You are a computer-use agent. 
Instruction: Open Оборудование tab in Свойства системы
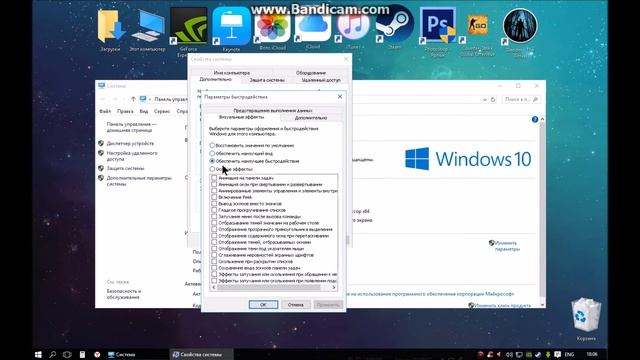click(x=311, y=73)
